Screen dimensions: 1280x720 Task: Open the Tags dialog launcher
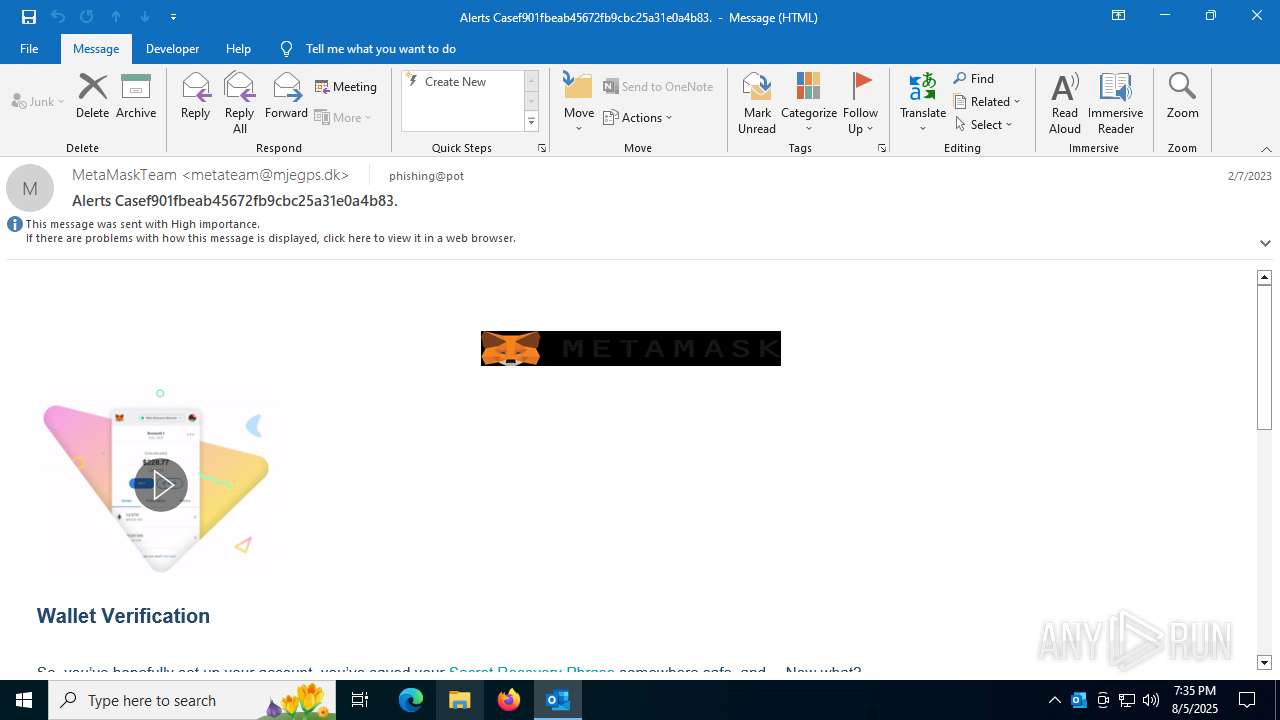click(882, 148)
